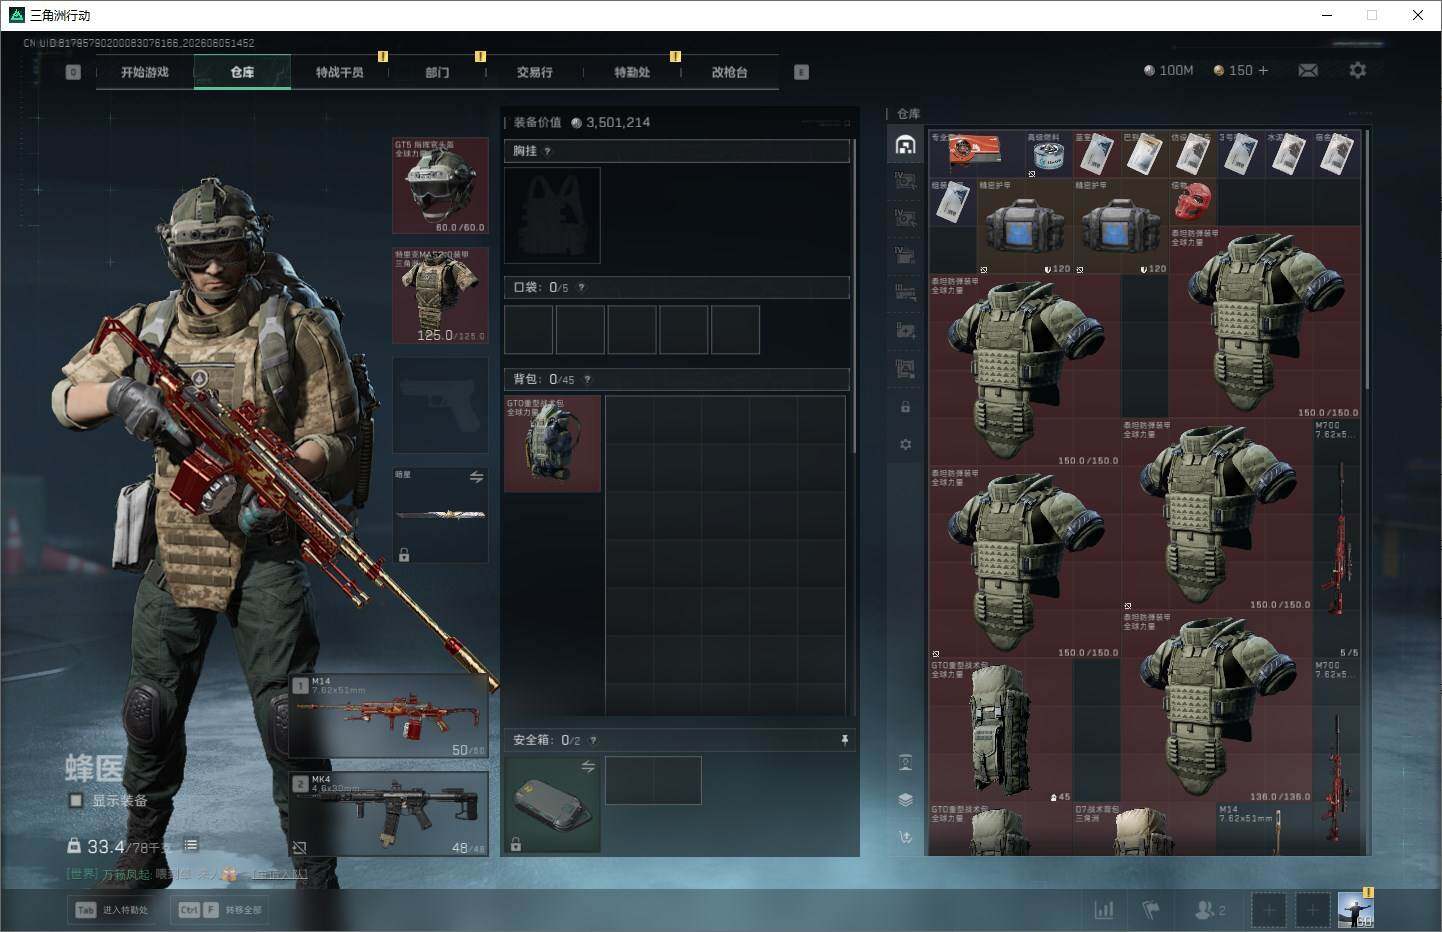
Task: Select the red graphics card item in stash
Action: pos(977,154)
